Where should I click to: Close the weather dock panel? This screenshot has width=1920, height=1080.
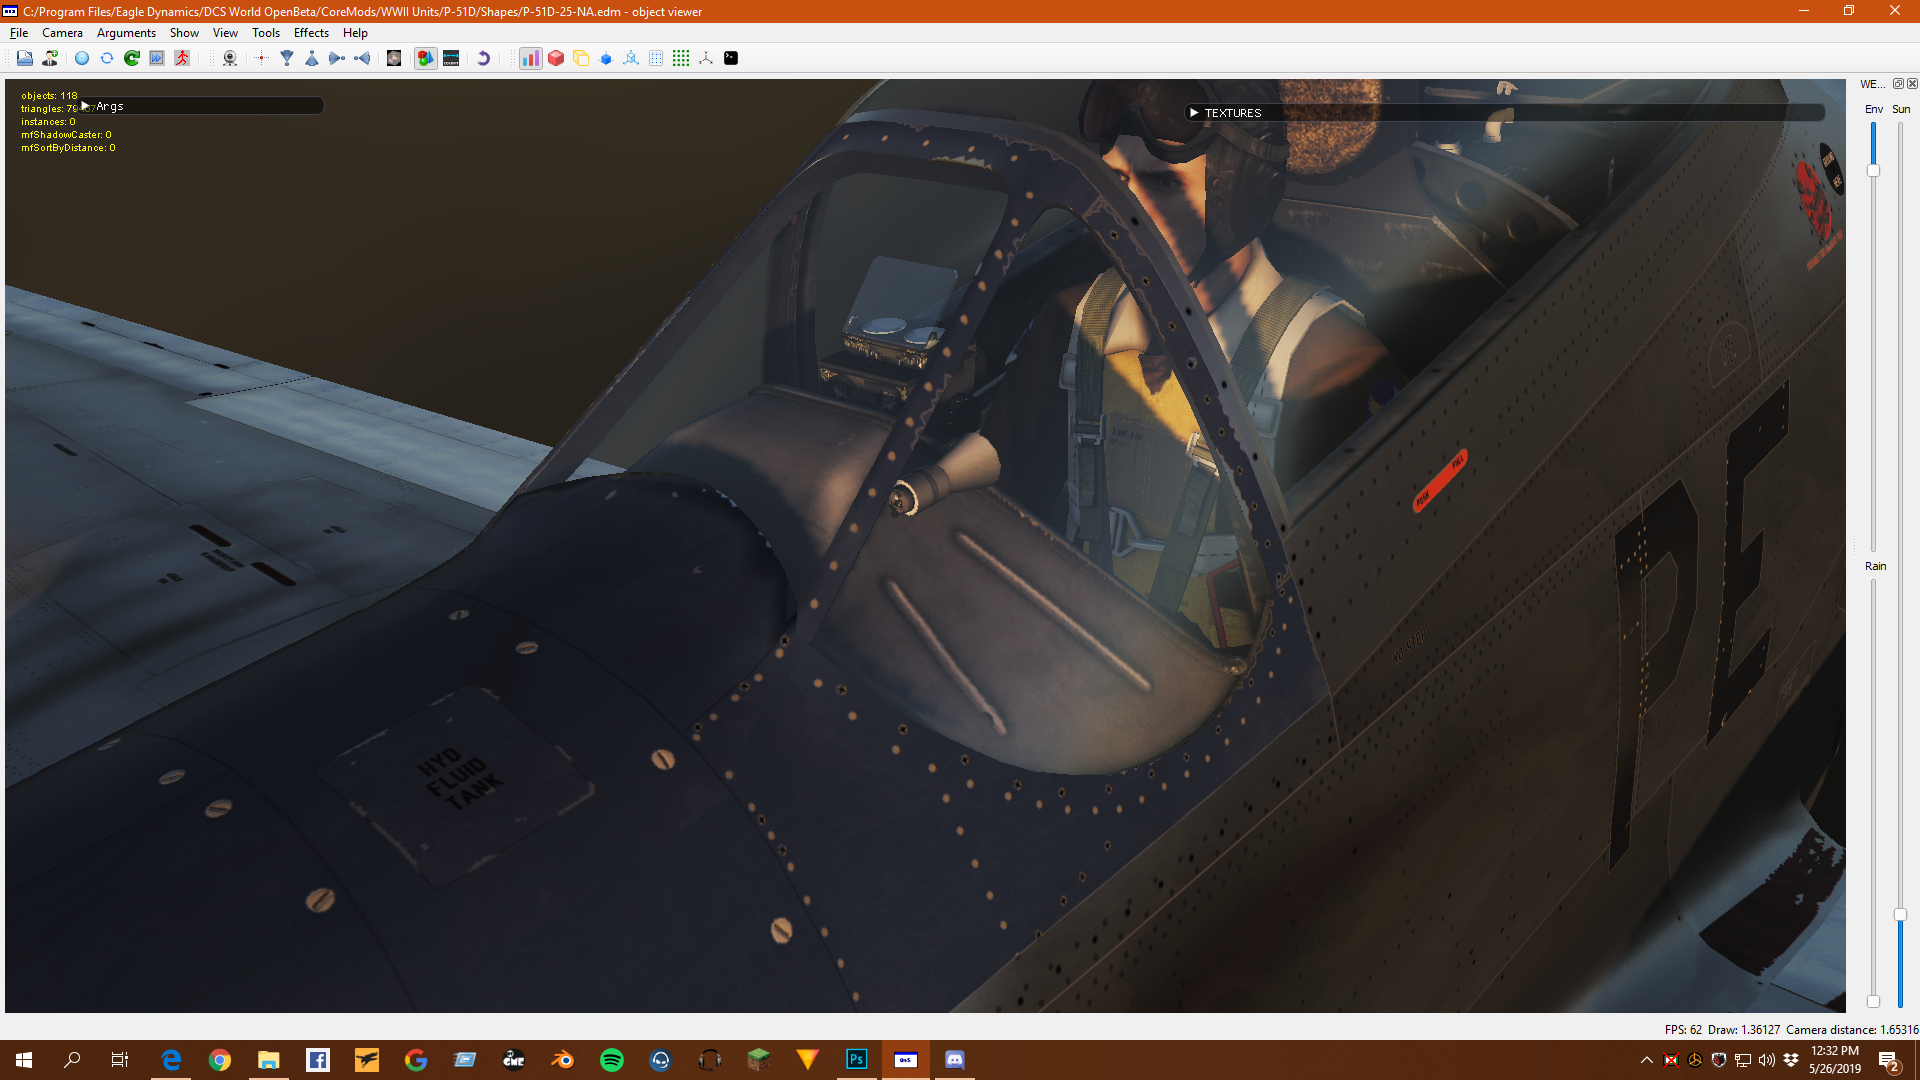pos(1912,84)
